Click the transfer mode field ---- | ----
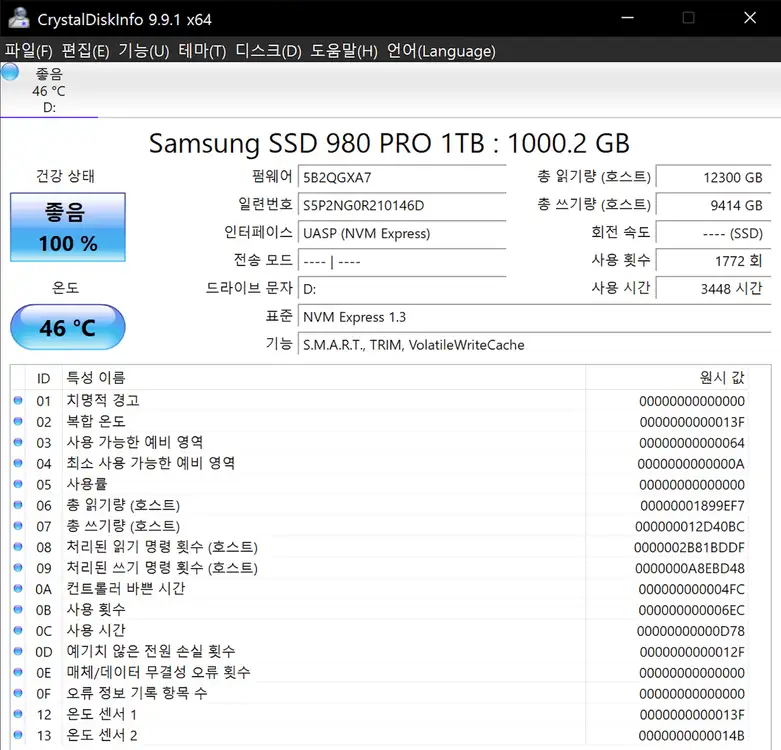Screen dimensions: 781x750 (x=402, y=261)
